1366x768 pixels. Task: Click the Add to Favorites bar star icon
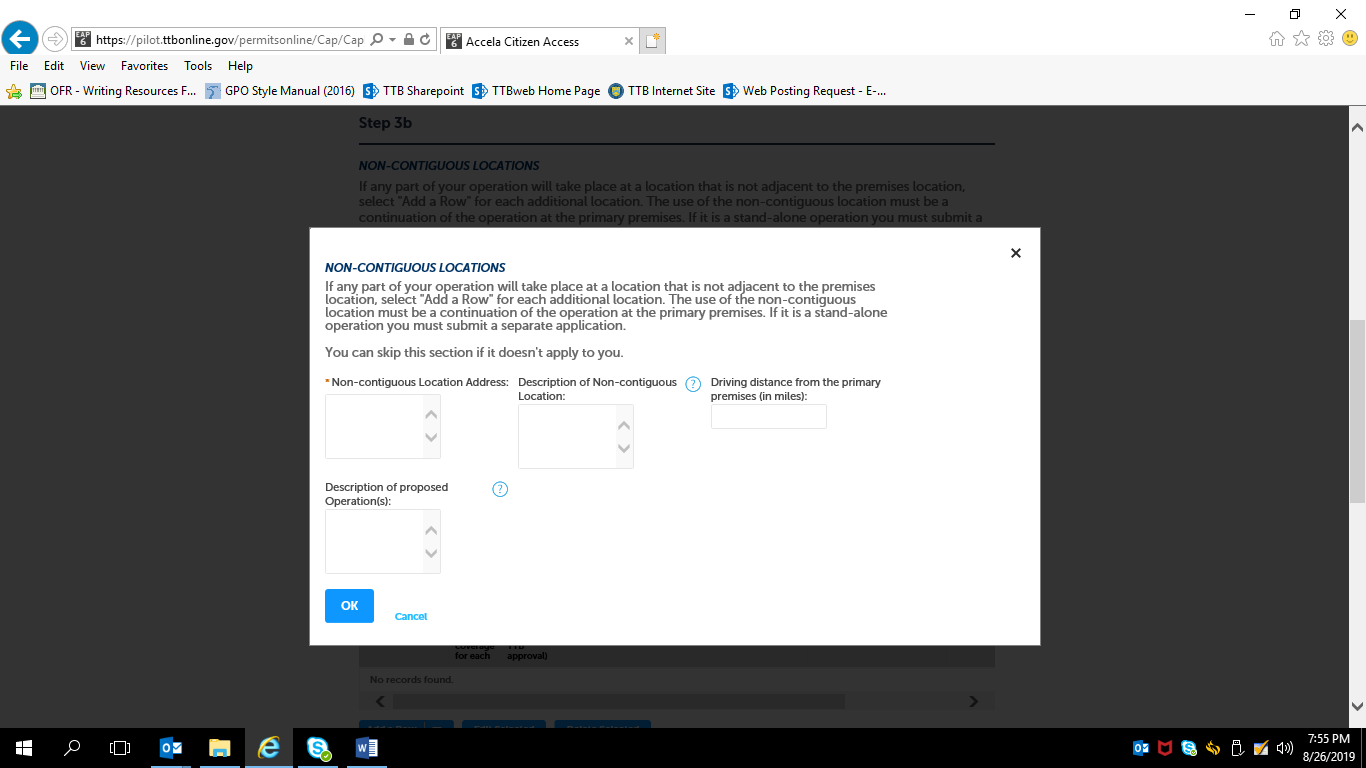point(14,91)
